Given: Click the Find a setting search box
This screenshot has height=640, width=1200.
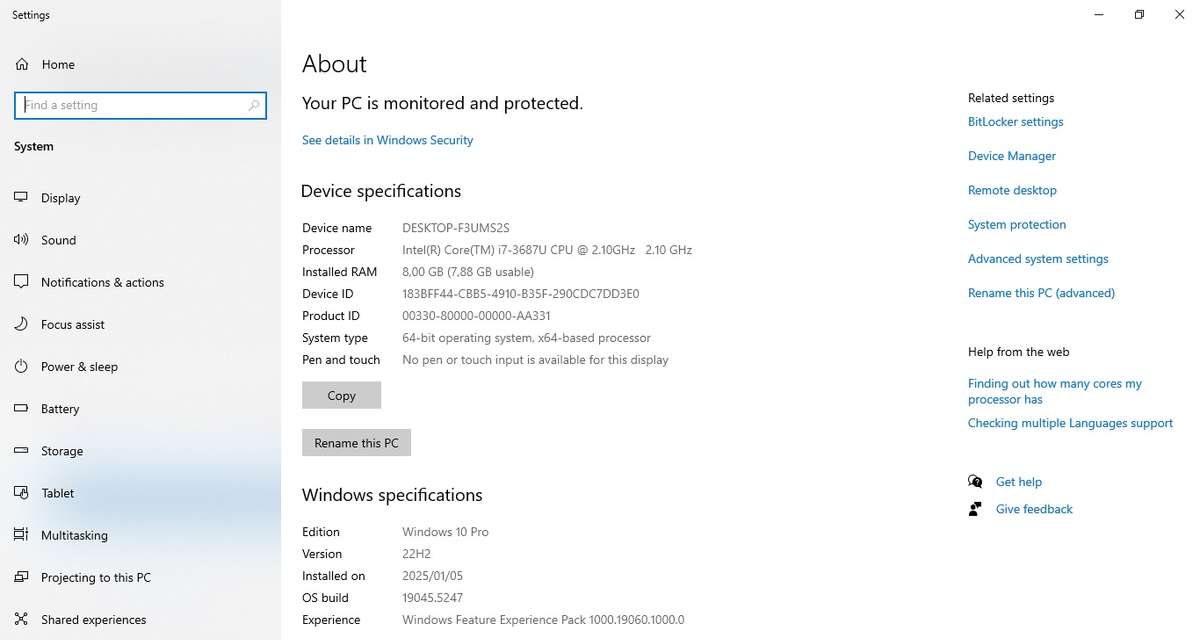Looking at the screenshot, I should 140,105.
